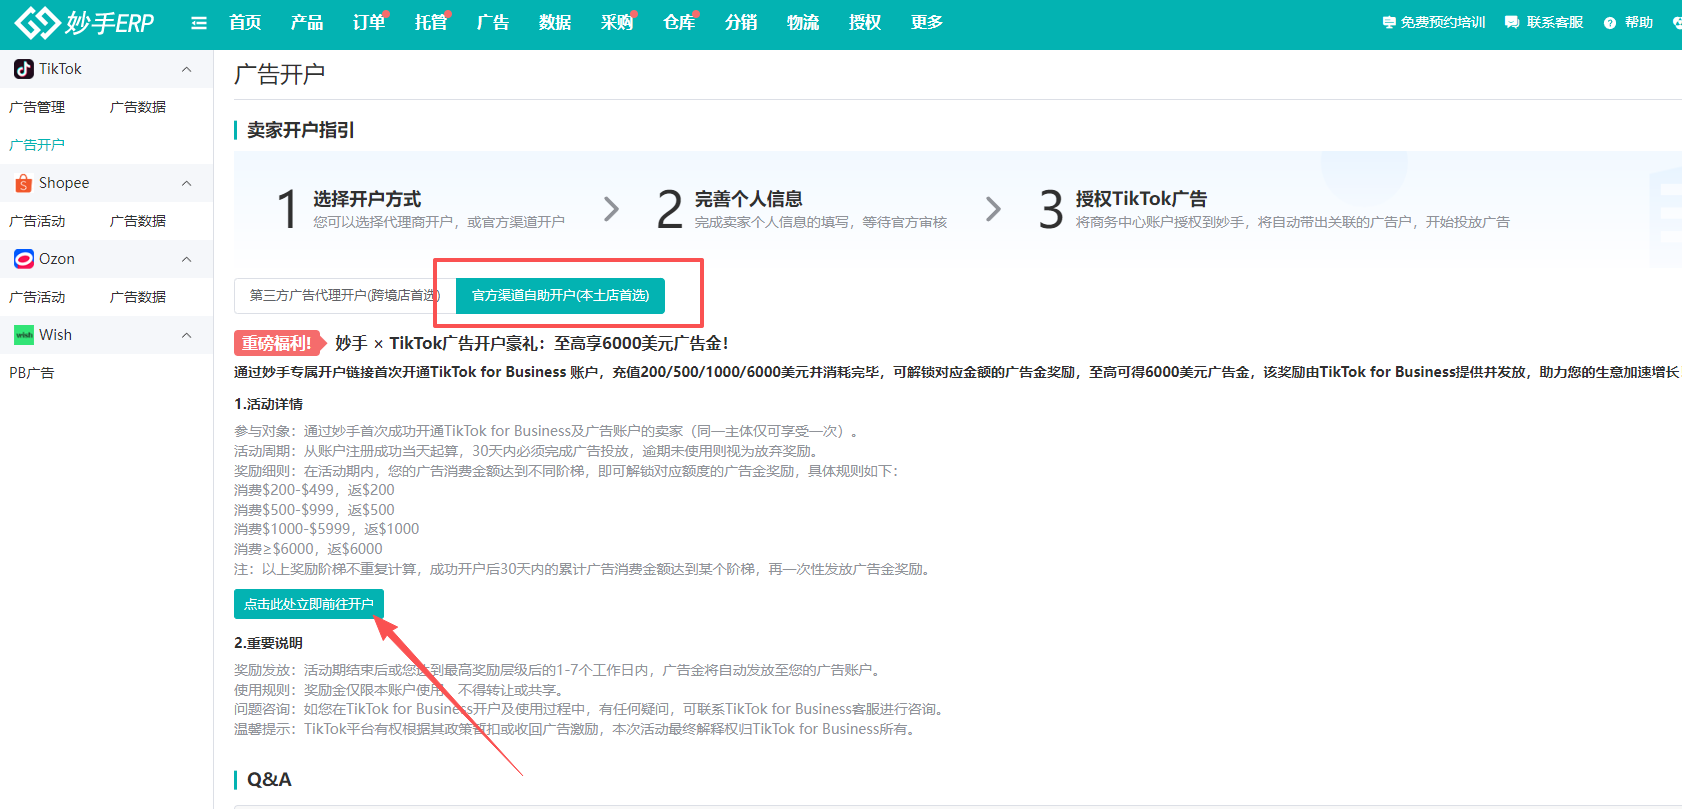Screen dimensions: 1682x809
Task: Click the TikTok platform icon in sidebar
Action: 24,69
